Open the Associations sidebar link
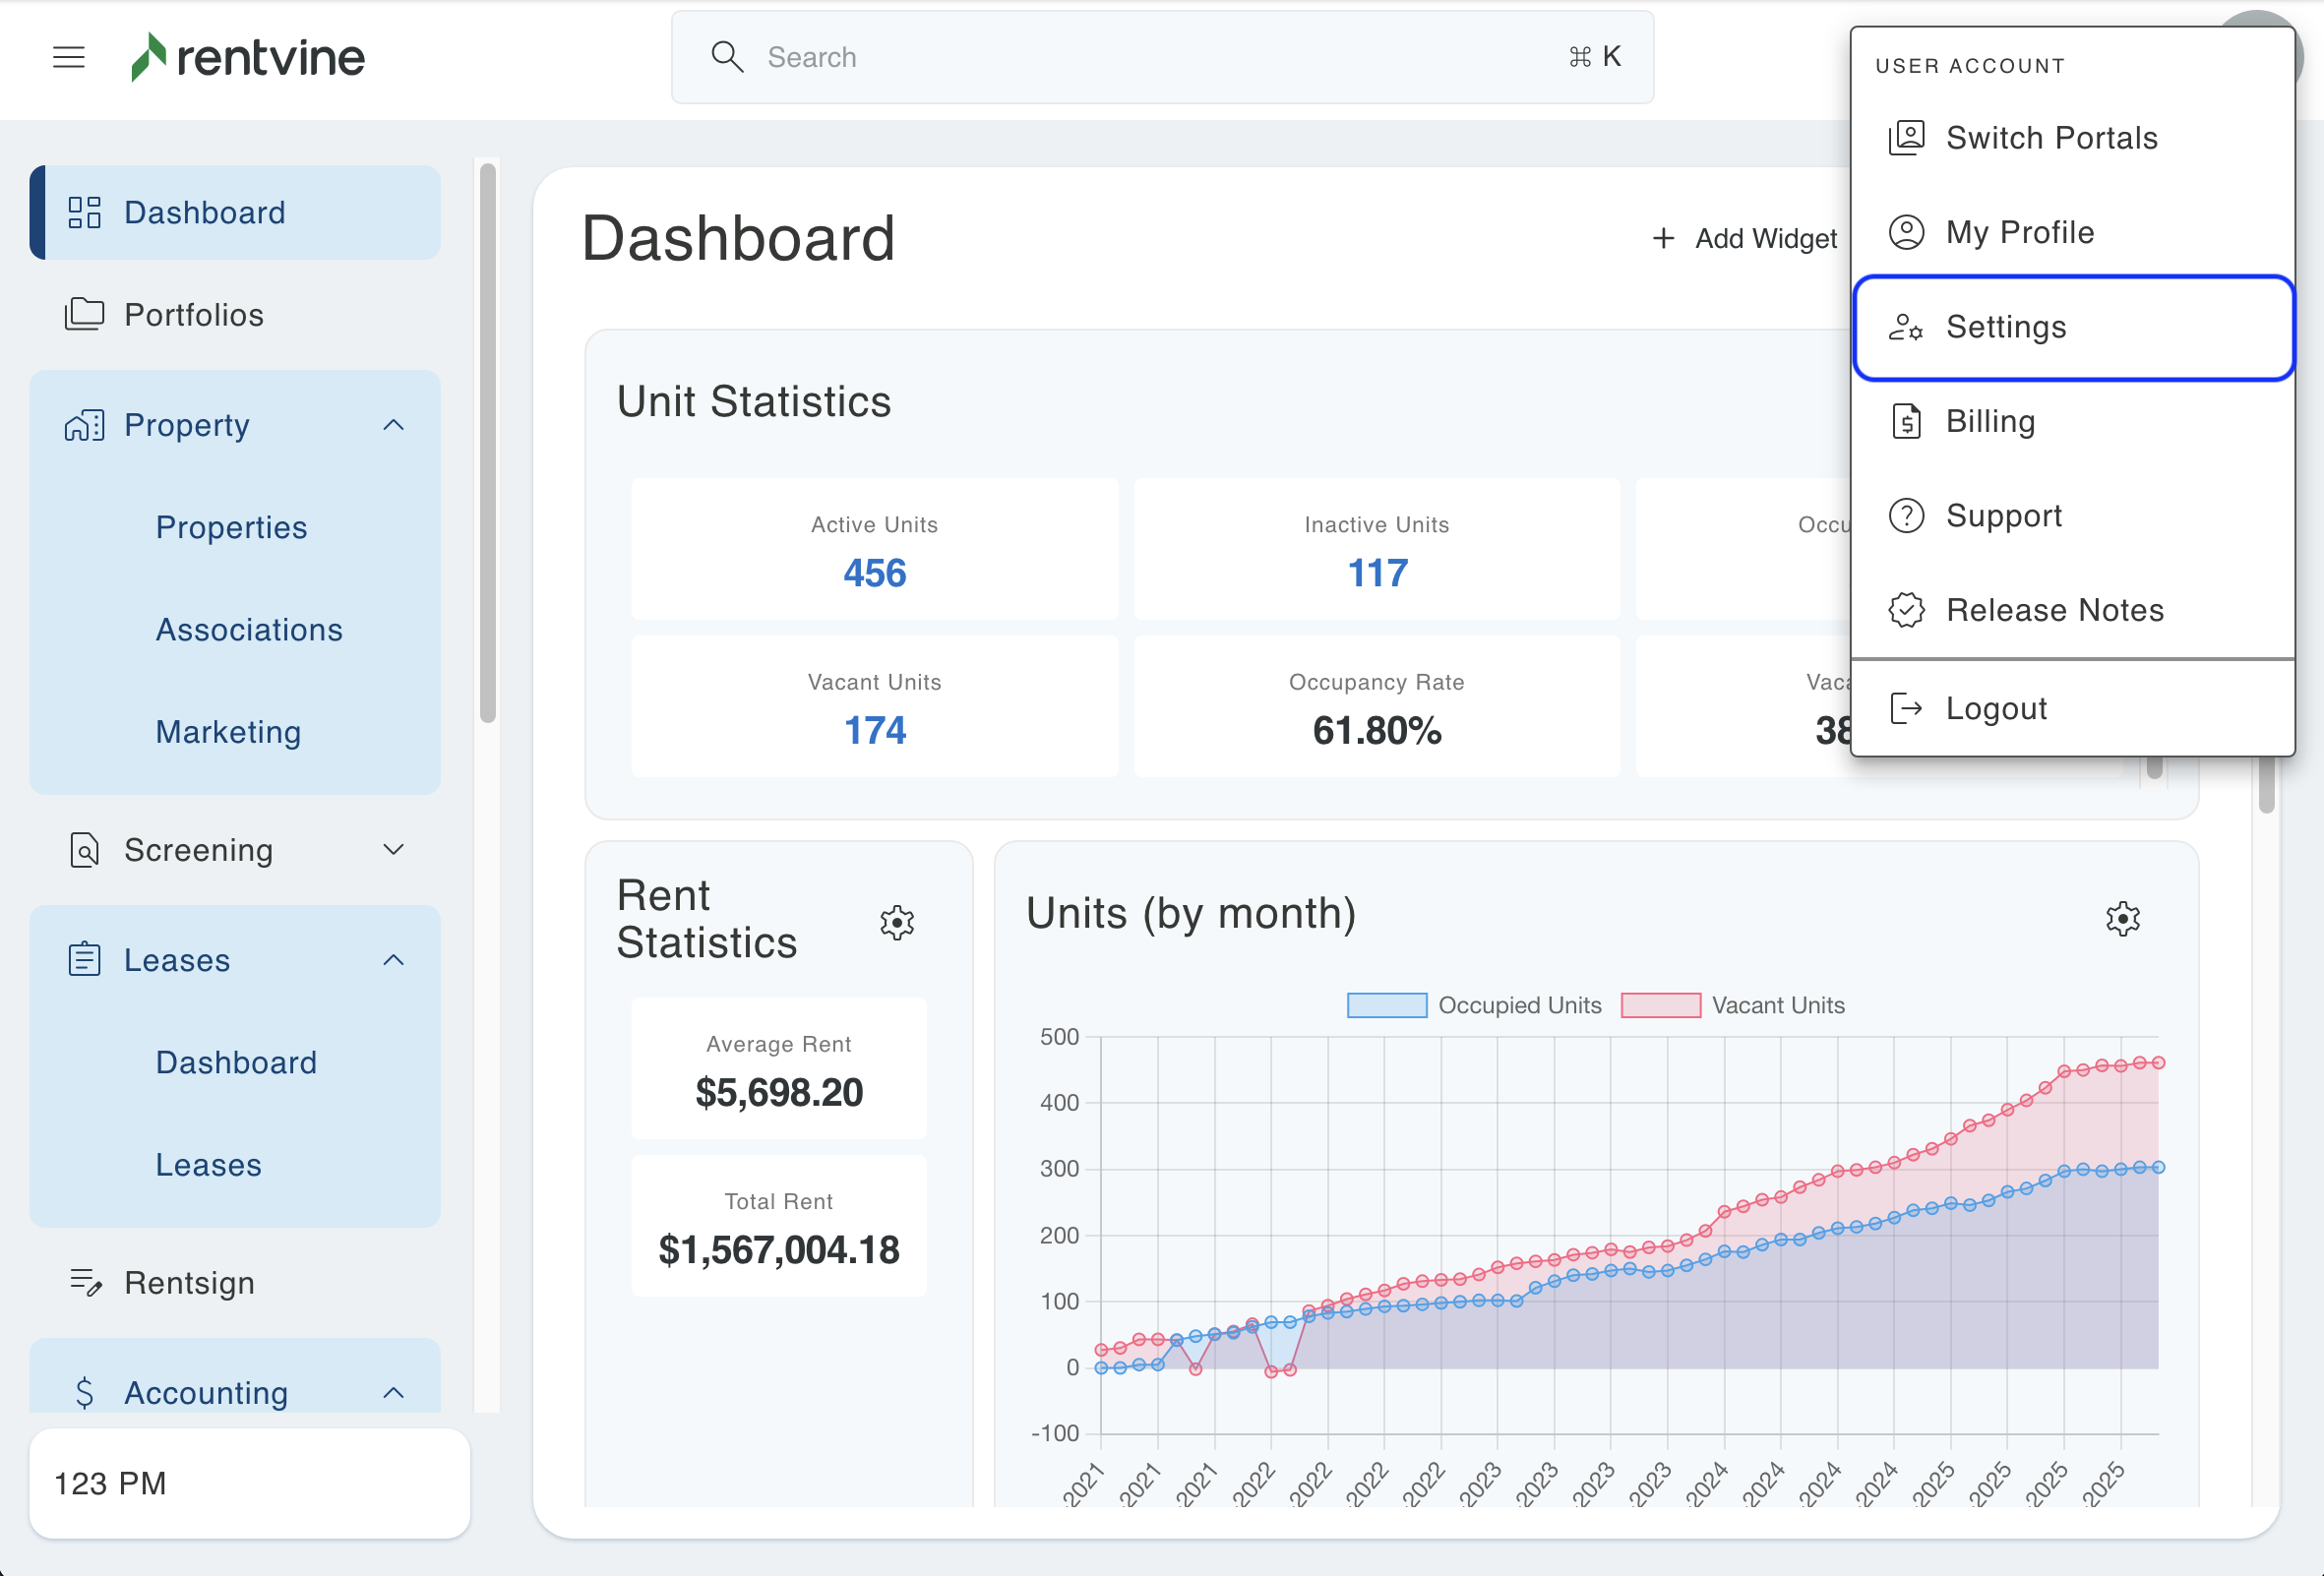Image resolution: width=2324 pixels, height=1576 pixels. point(249,630)
